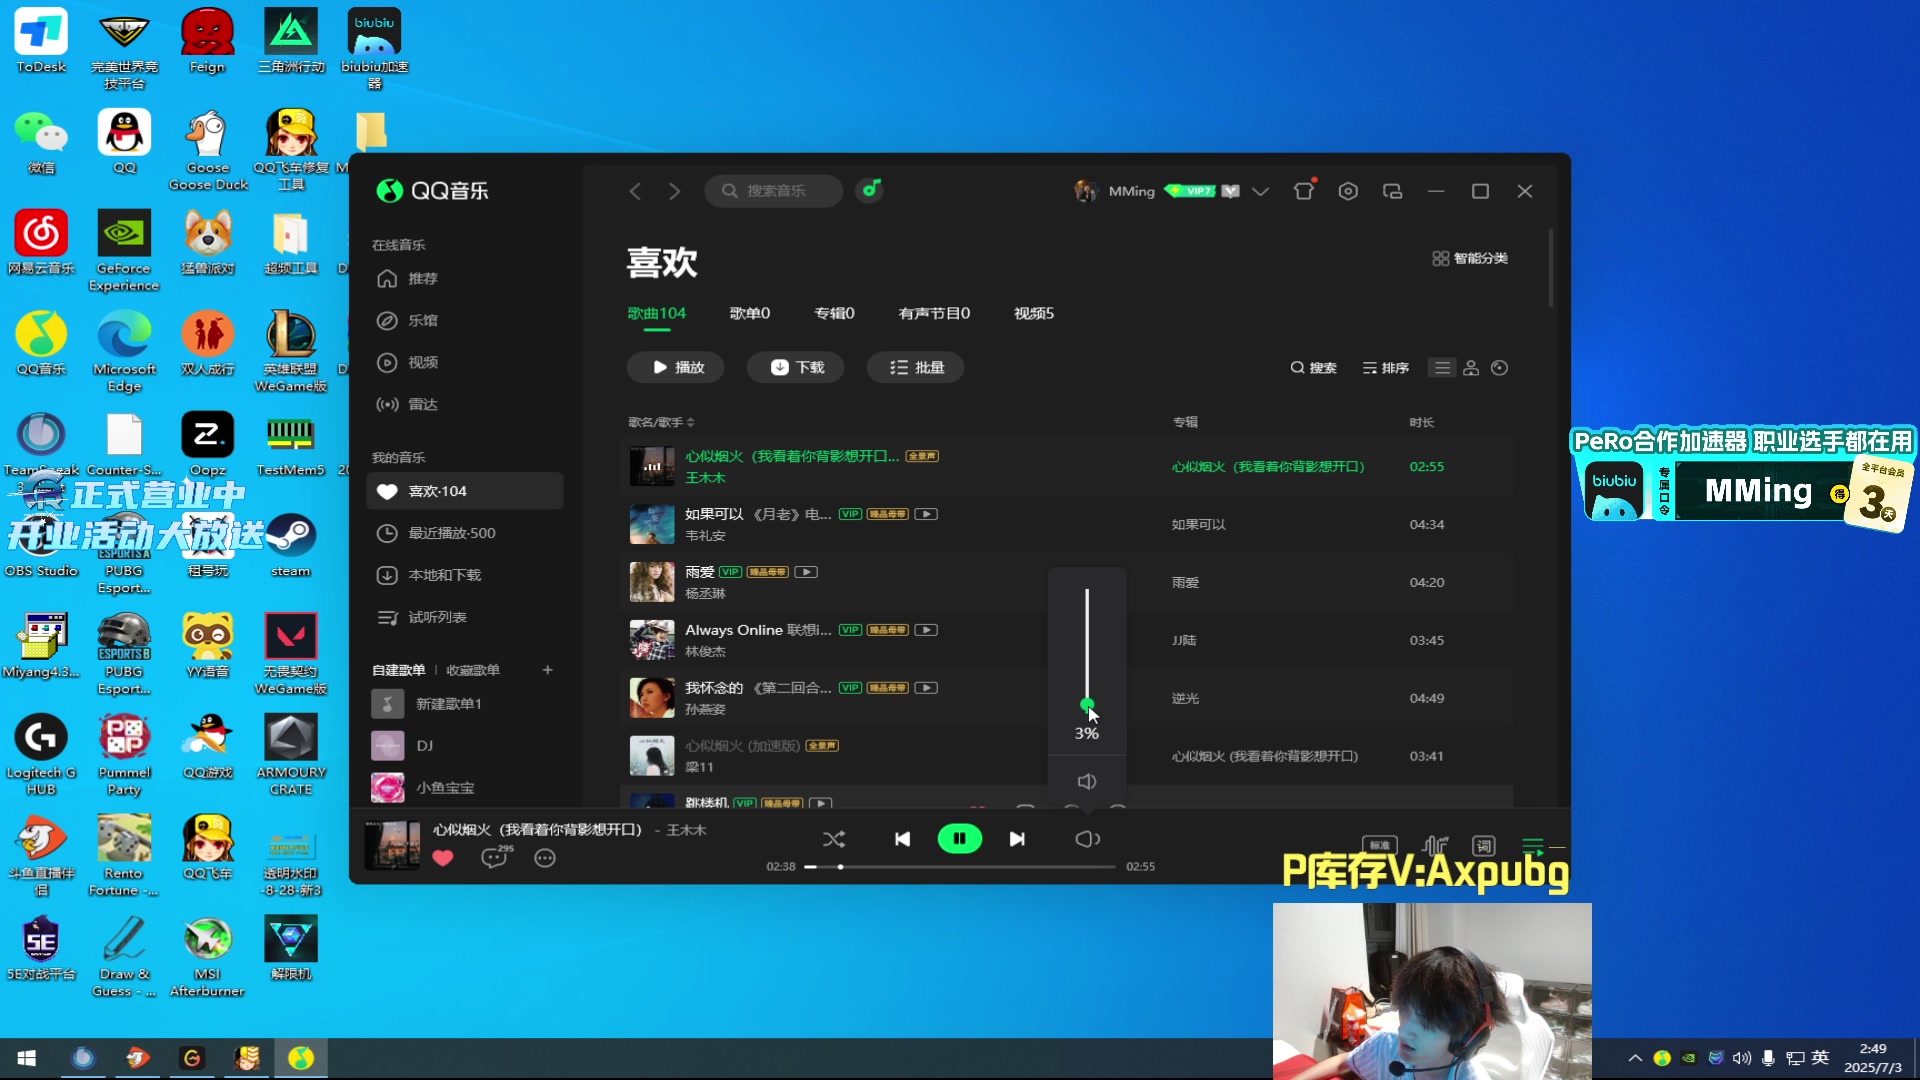Open the skin/theme shirt icon
Viewport: 1920px width, 1080px height.
pos(1304,191)
